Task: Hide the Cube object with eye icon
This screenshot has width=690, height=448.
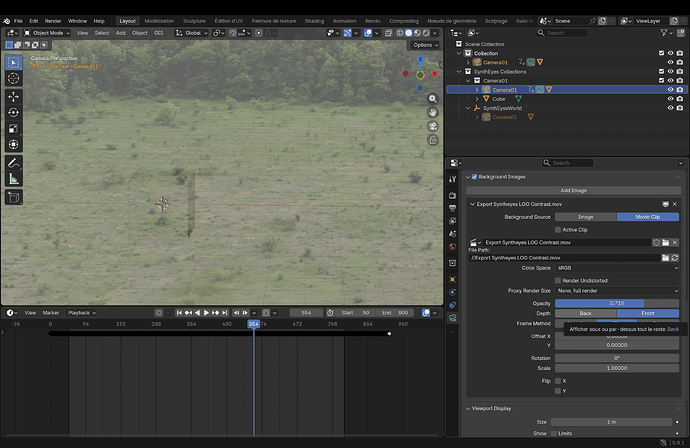Action: [670, 99]
